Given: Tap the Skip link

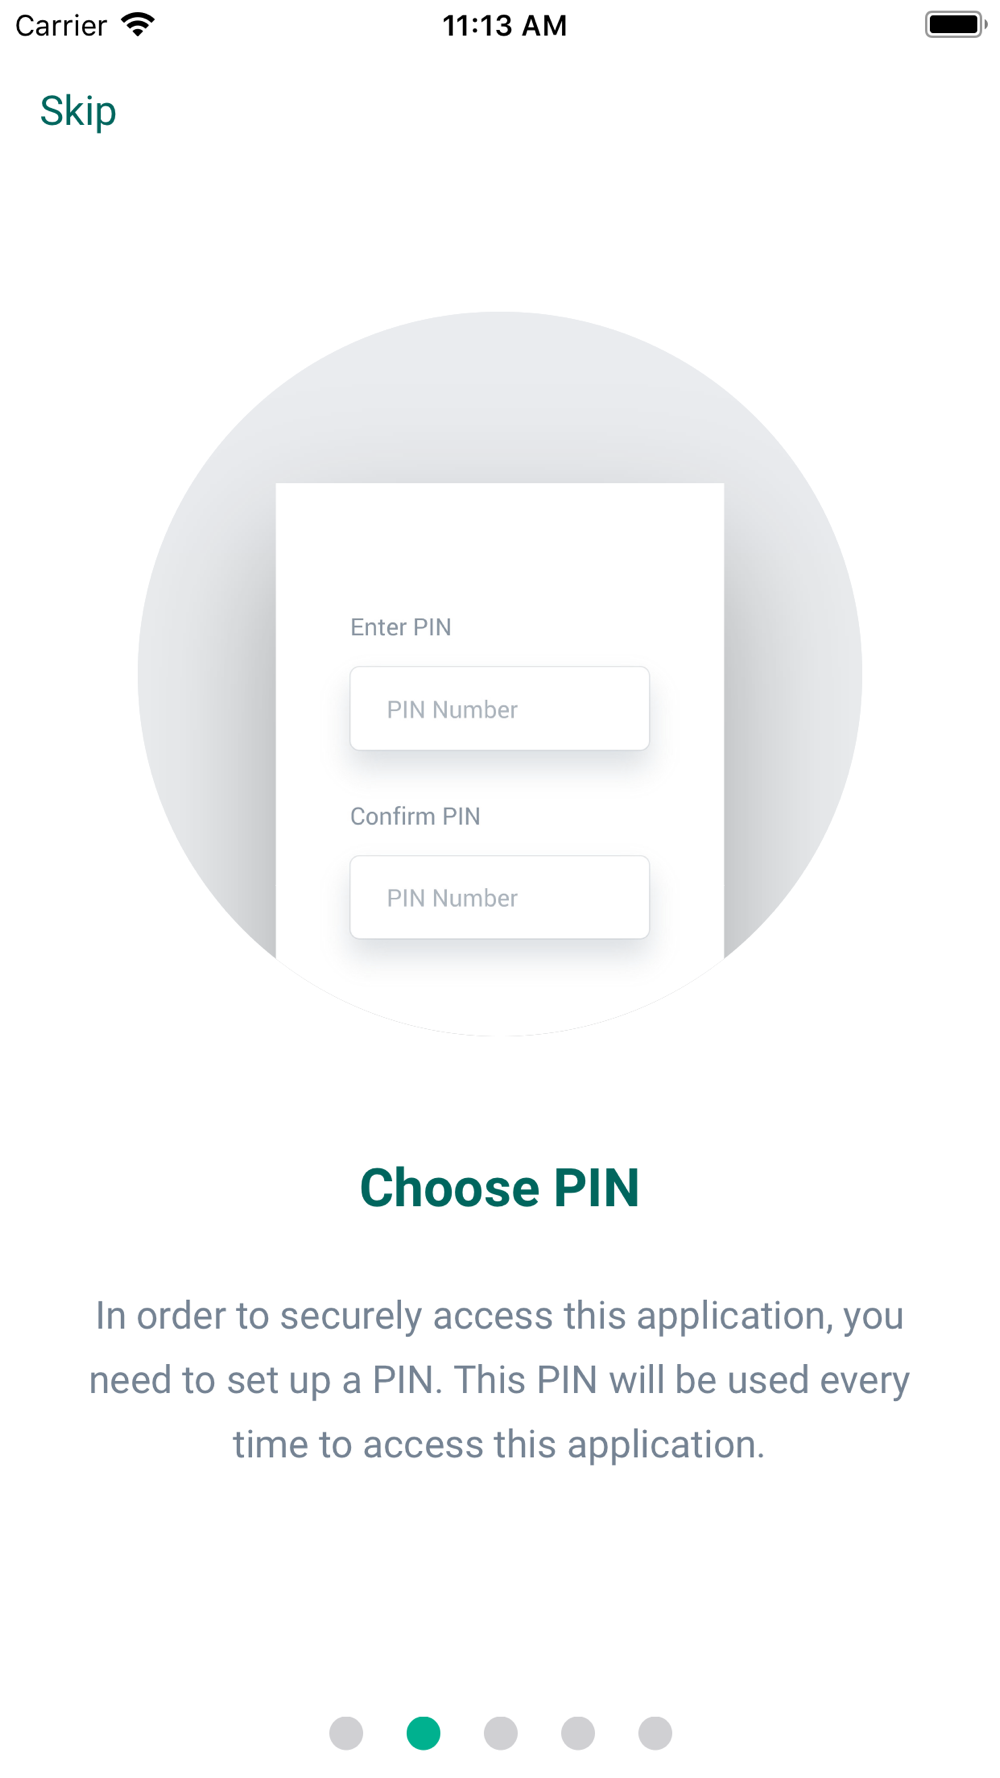Looking at the screenshot, I should point(78,111).
